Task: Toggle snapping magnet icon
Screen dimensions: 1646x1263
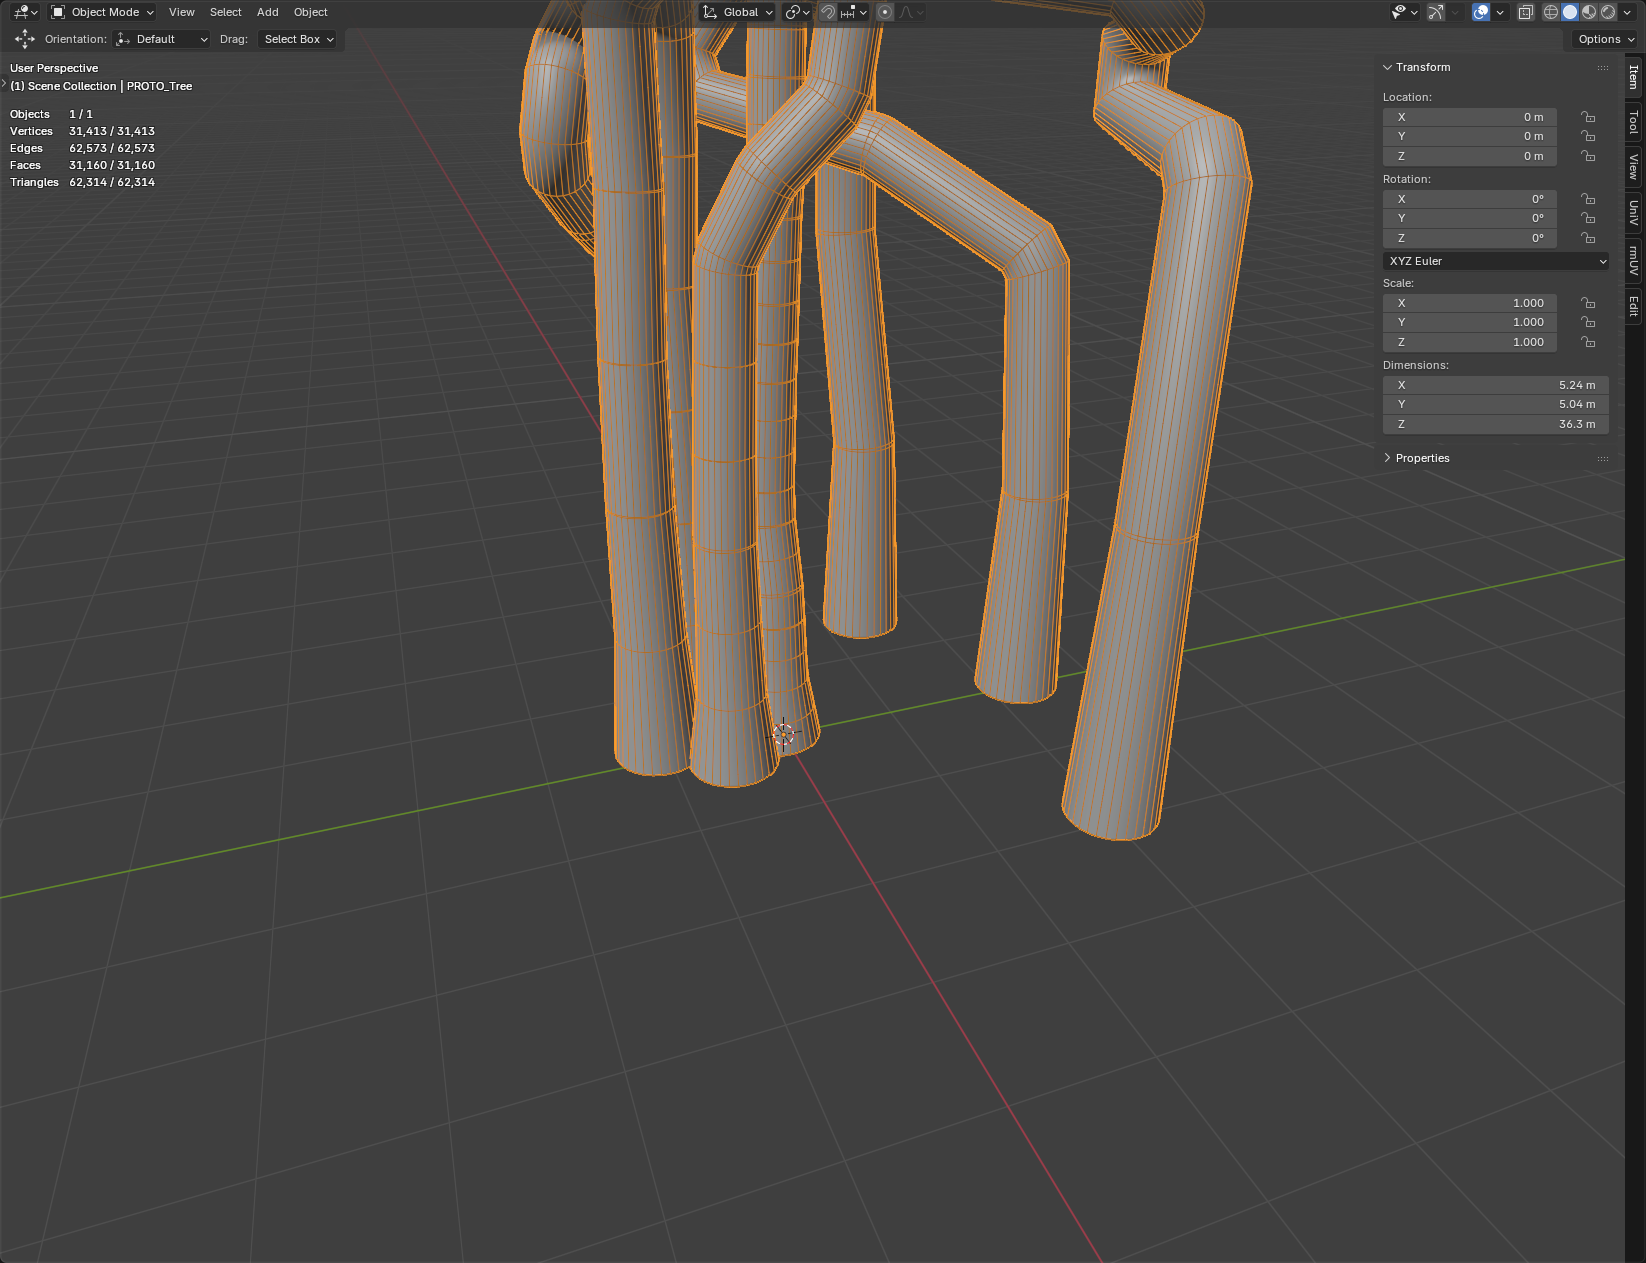Action: coord(828,12)
